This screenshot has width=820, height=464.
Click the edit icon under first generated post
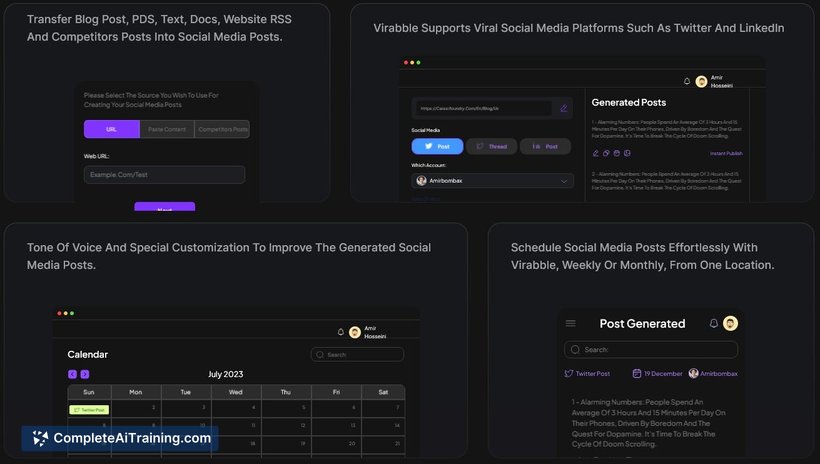pos(595,153)
